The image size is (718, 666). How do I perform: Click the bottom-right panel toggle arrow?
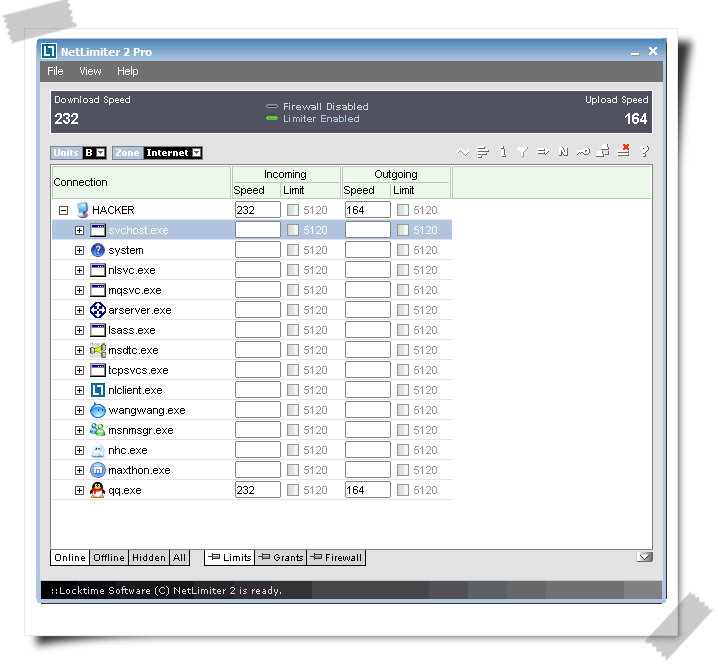coord(645,557)
